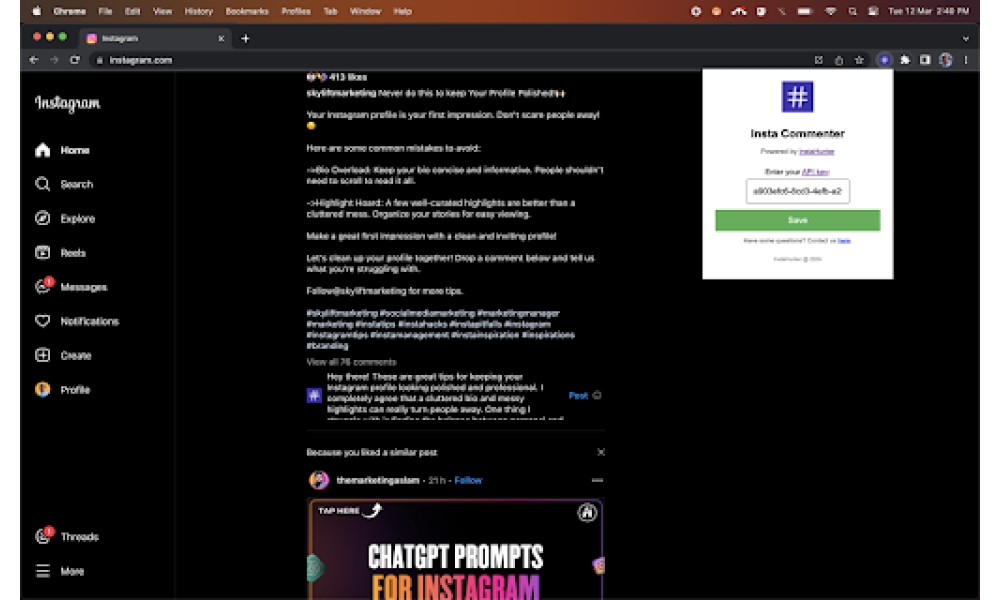Click the browser forward arrow
1000x600 pixels.
tap(54, 60)
